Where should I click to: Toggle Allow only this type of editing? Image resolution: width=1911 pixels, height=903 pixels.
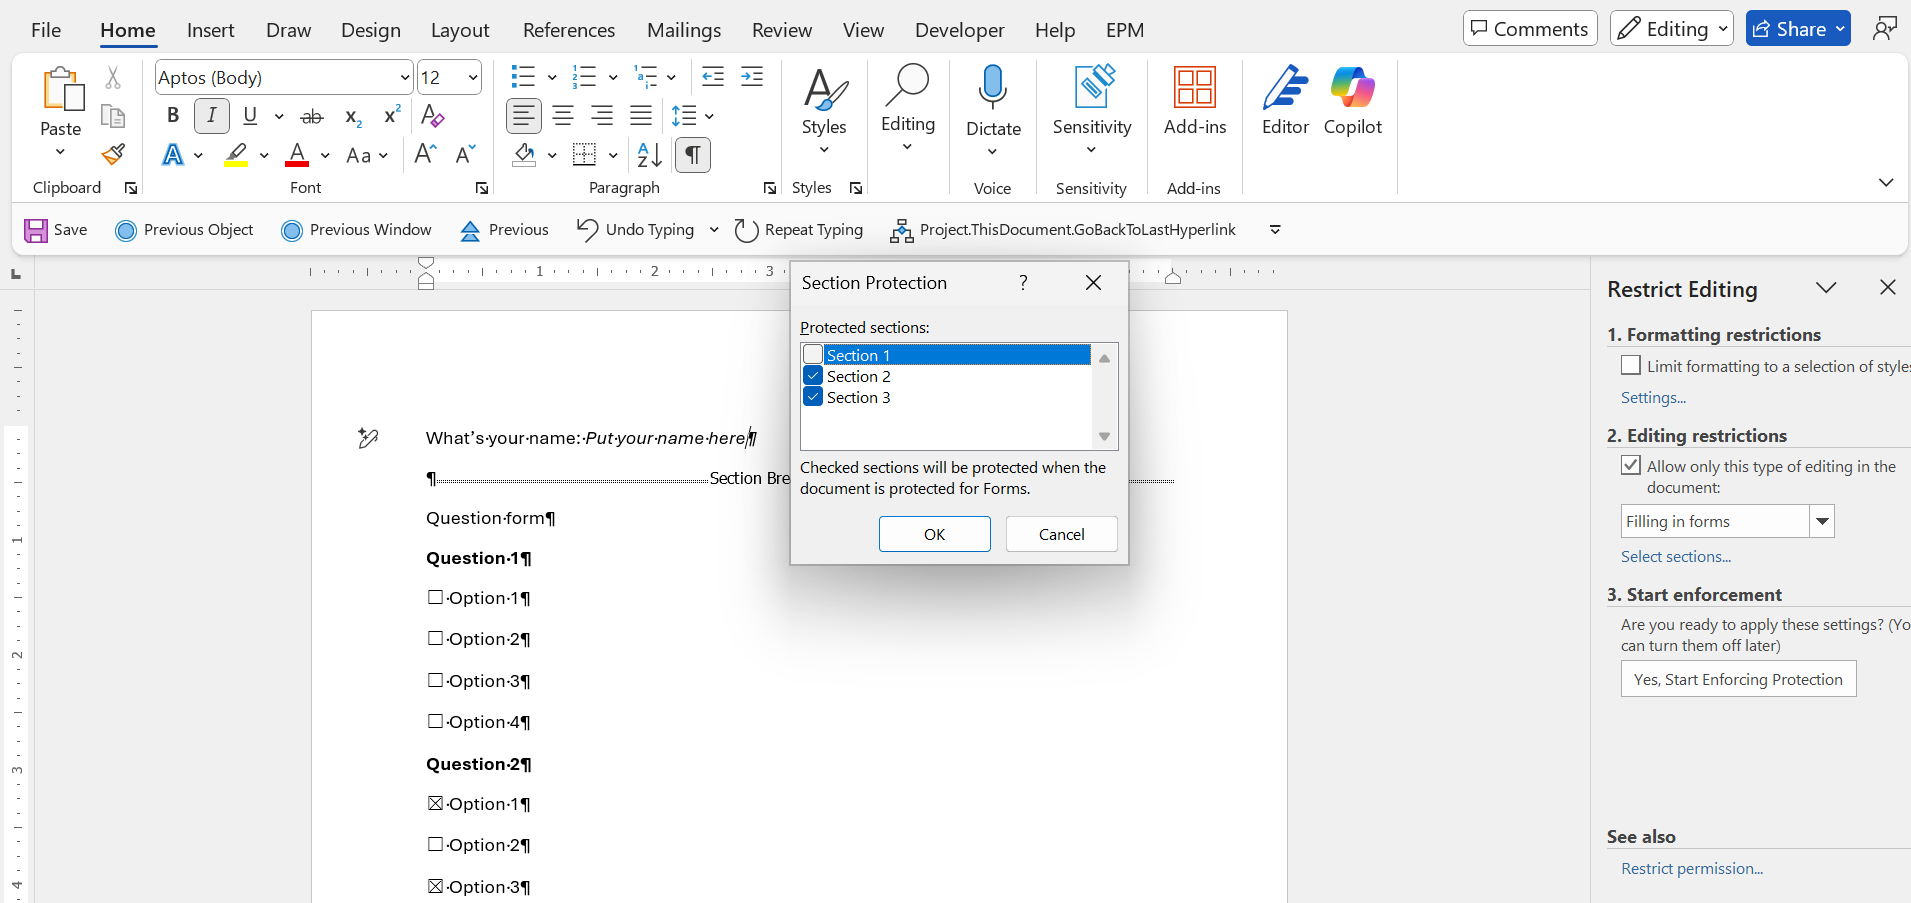1631,466
